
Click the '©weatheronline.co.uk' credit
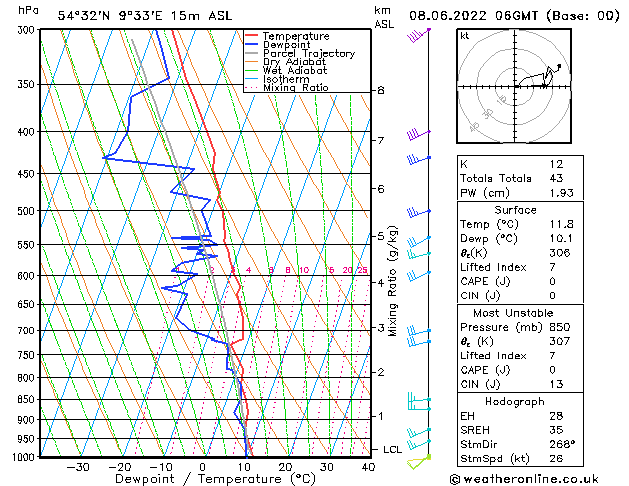[524, 479]
